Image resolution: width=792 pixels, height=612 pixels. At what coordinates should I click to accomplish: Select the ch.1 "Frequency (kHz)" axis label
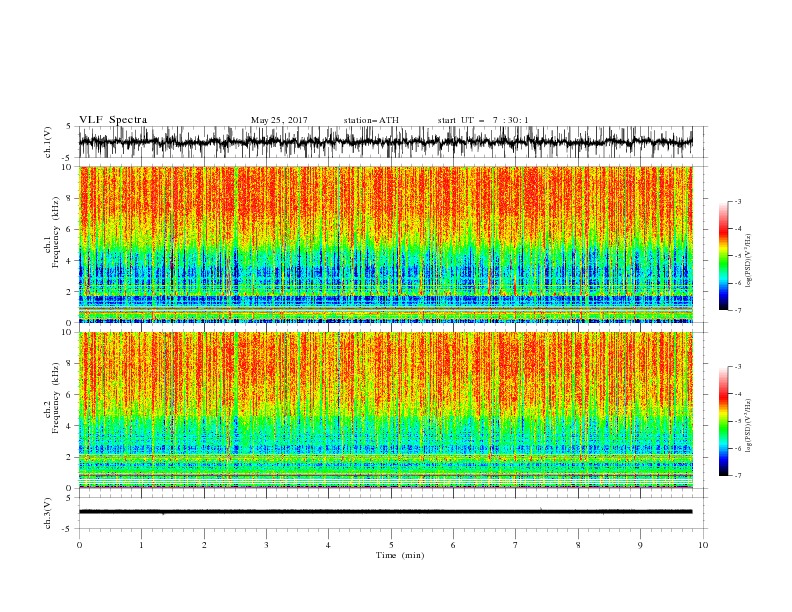coord(55,233)
